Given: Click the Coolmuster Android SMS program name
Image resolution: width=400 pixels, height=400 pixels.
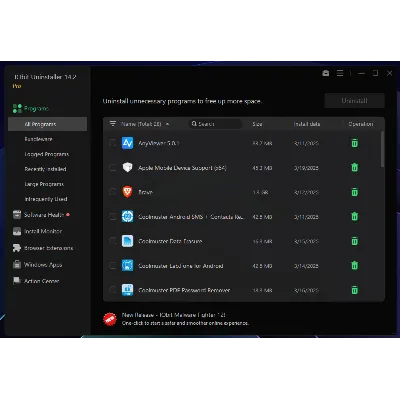Looking at the screenshot, I should (191, 217).
